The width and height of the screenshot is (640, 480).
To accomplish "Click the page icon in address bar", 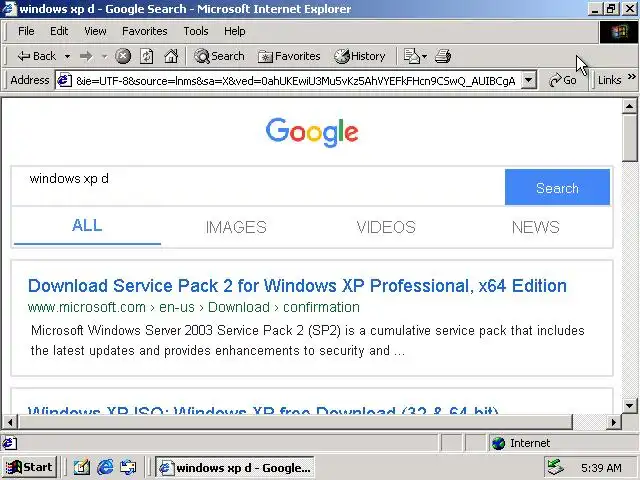I will click(x=64, y=80).
